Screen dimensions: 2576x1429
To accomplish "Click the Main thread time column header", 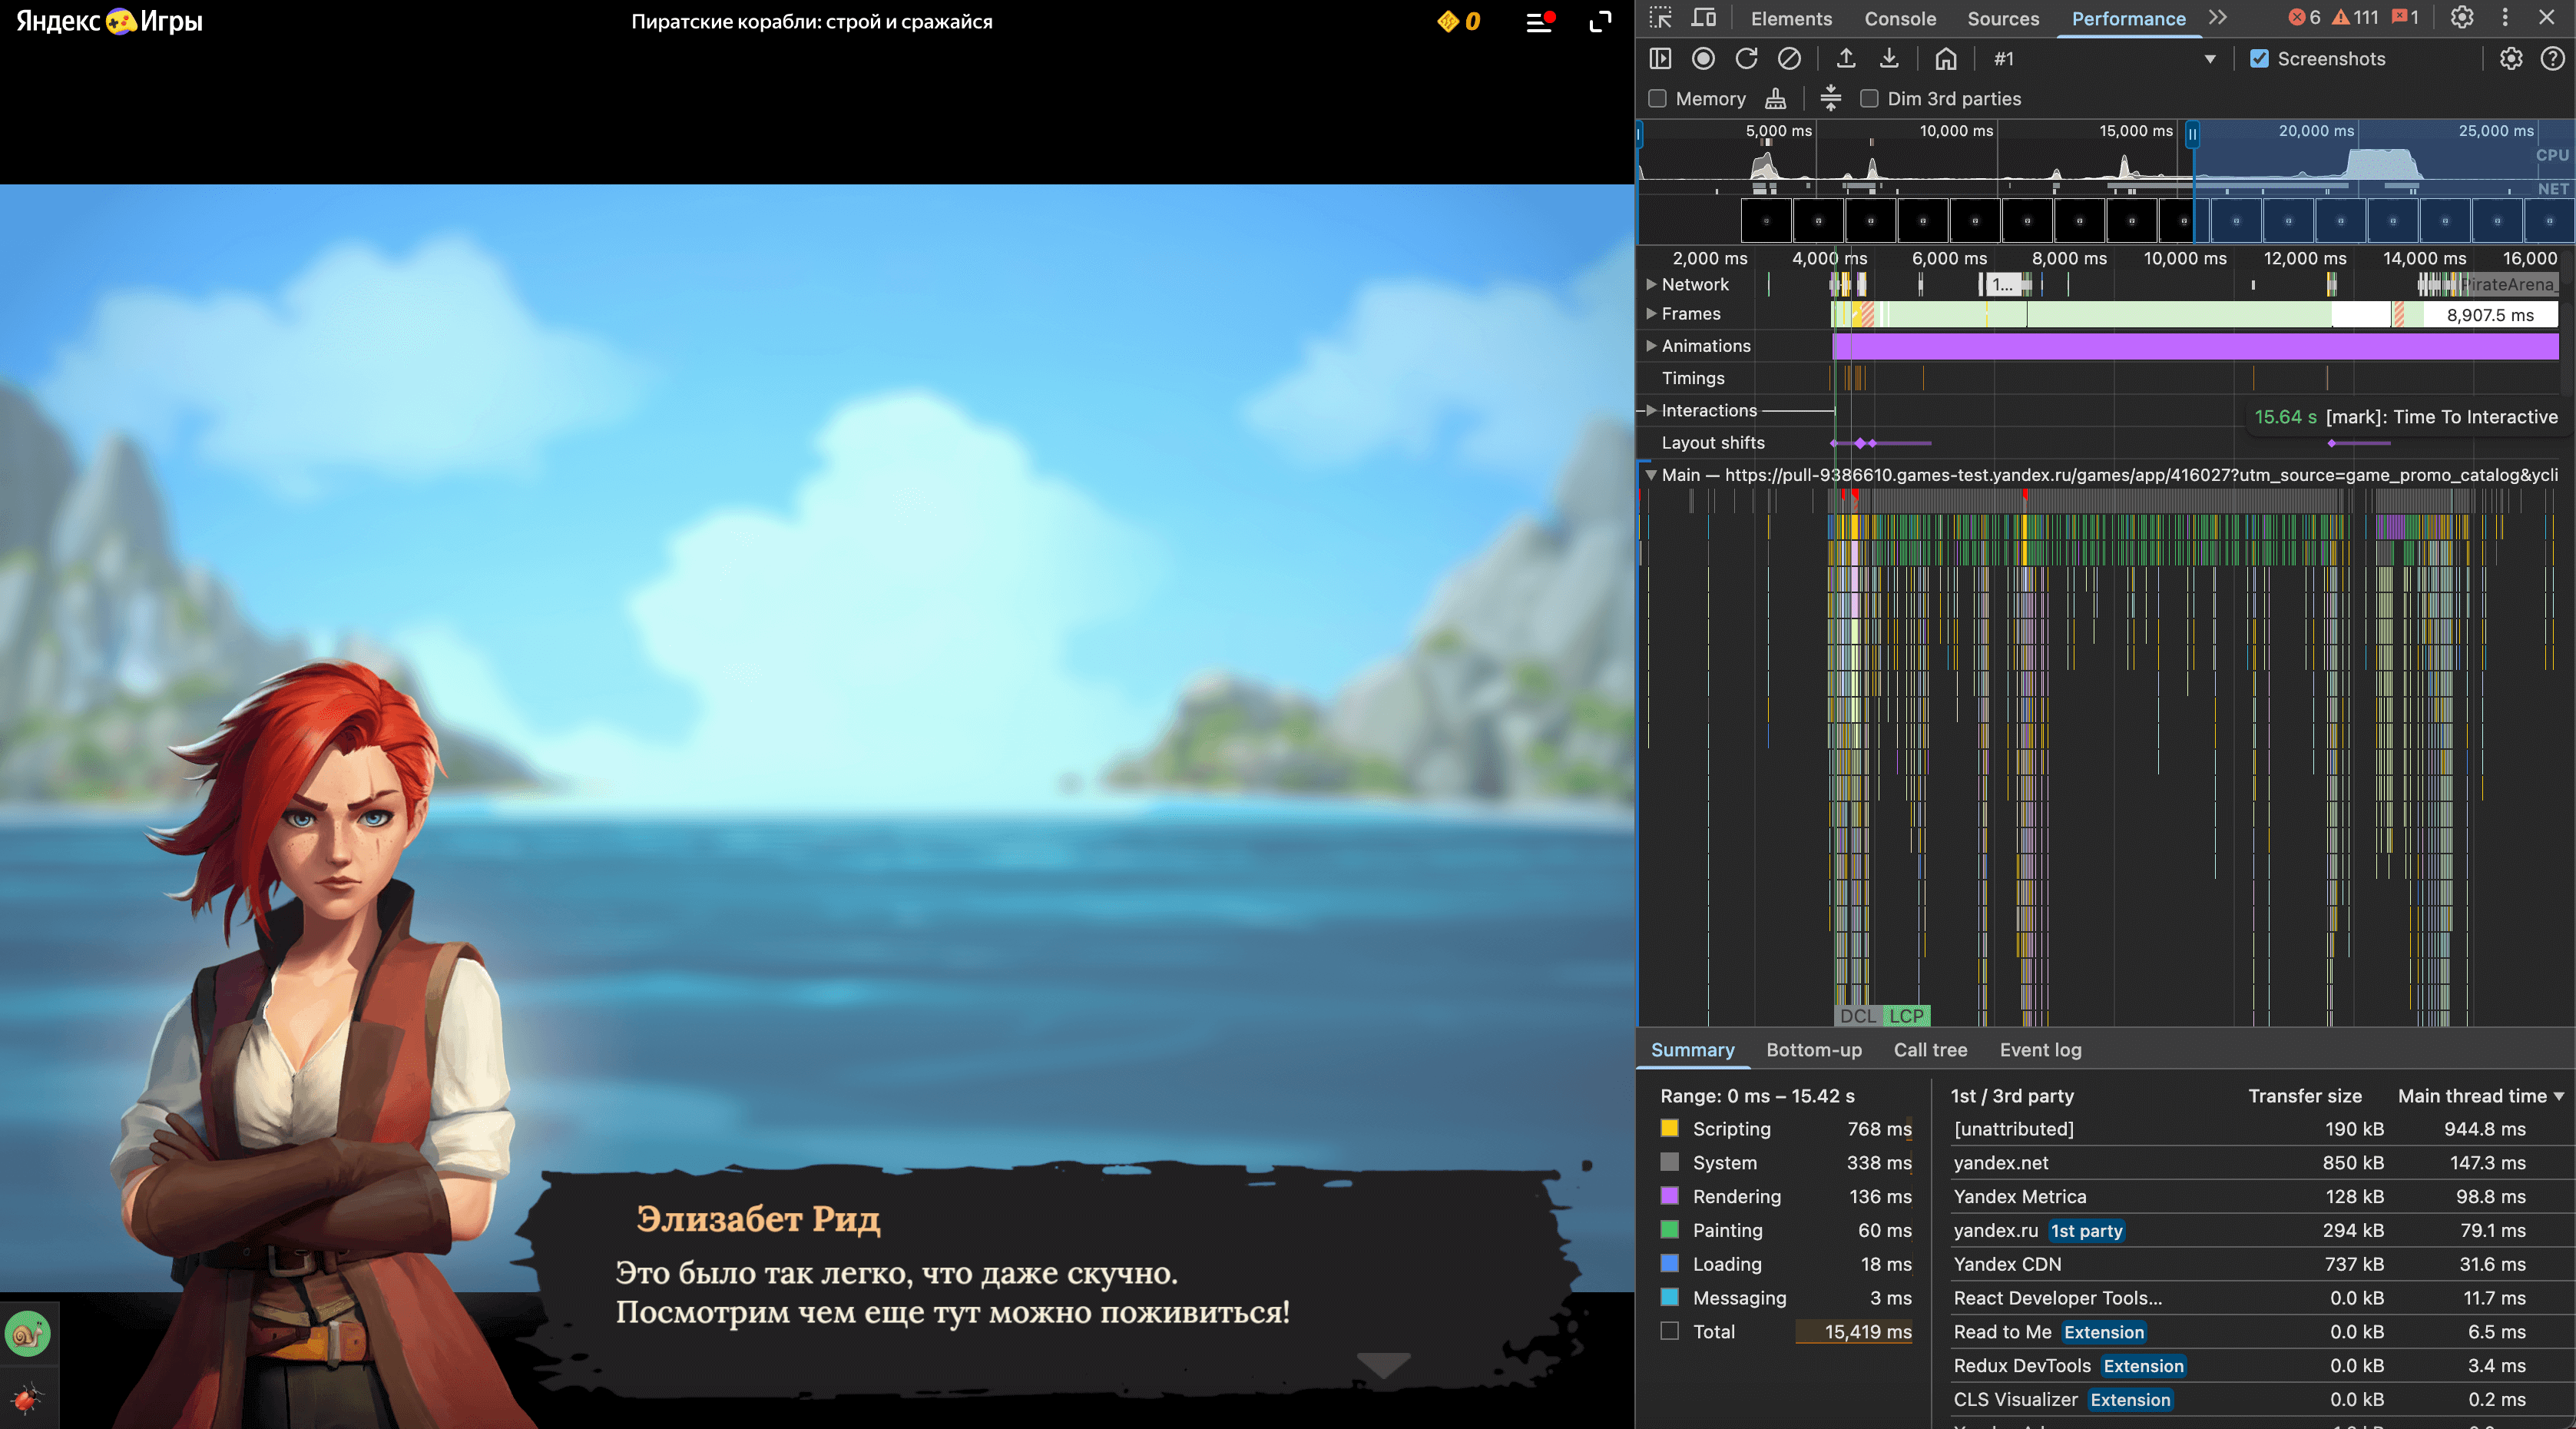I will (2472, 1096).
